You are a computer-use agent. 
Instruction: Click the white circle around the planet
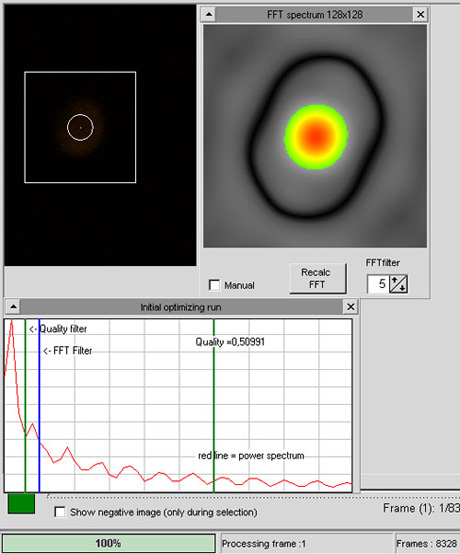pos(80,128)
